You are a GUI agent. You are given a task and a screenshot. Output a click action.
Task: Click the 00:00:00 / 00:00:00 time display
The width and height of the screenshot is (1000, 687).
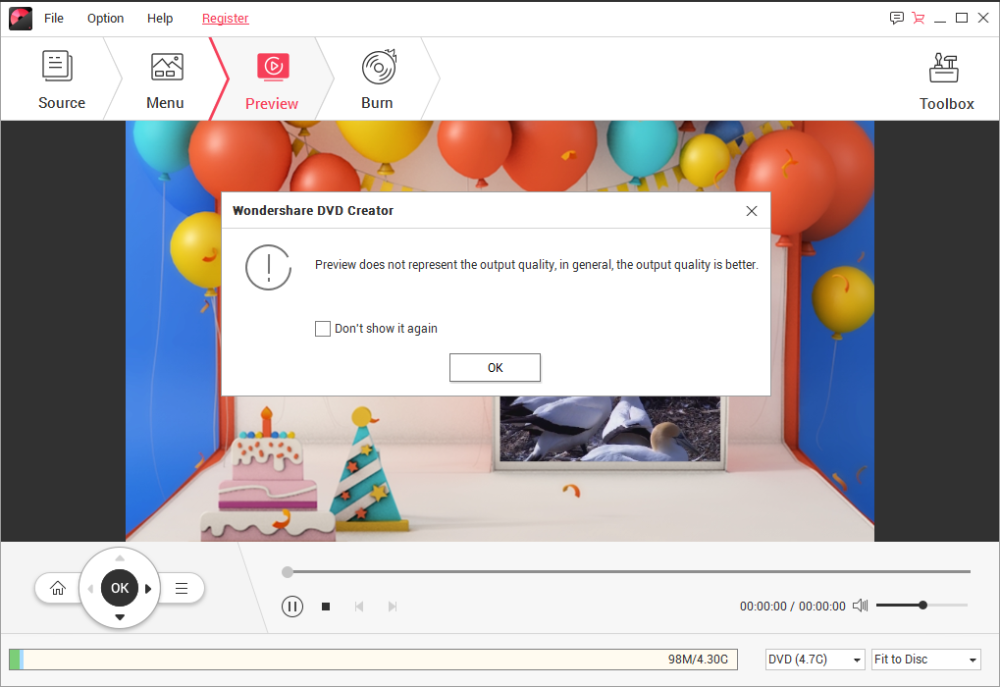pyautogui.click(x=792, y=606)
